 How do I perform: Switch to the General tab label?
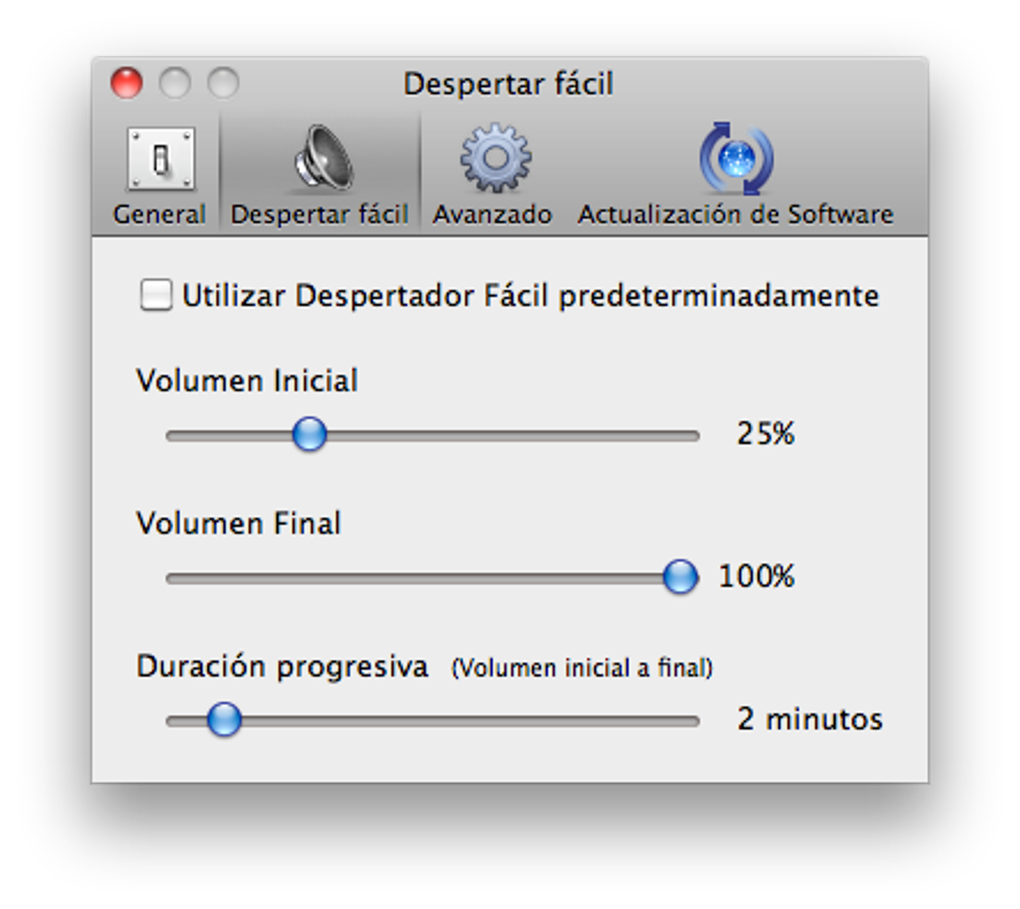point(160,215)
